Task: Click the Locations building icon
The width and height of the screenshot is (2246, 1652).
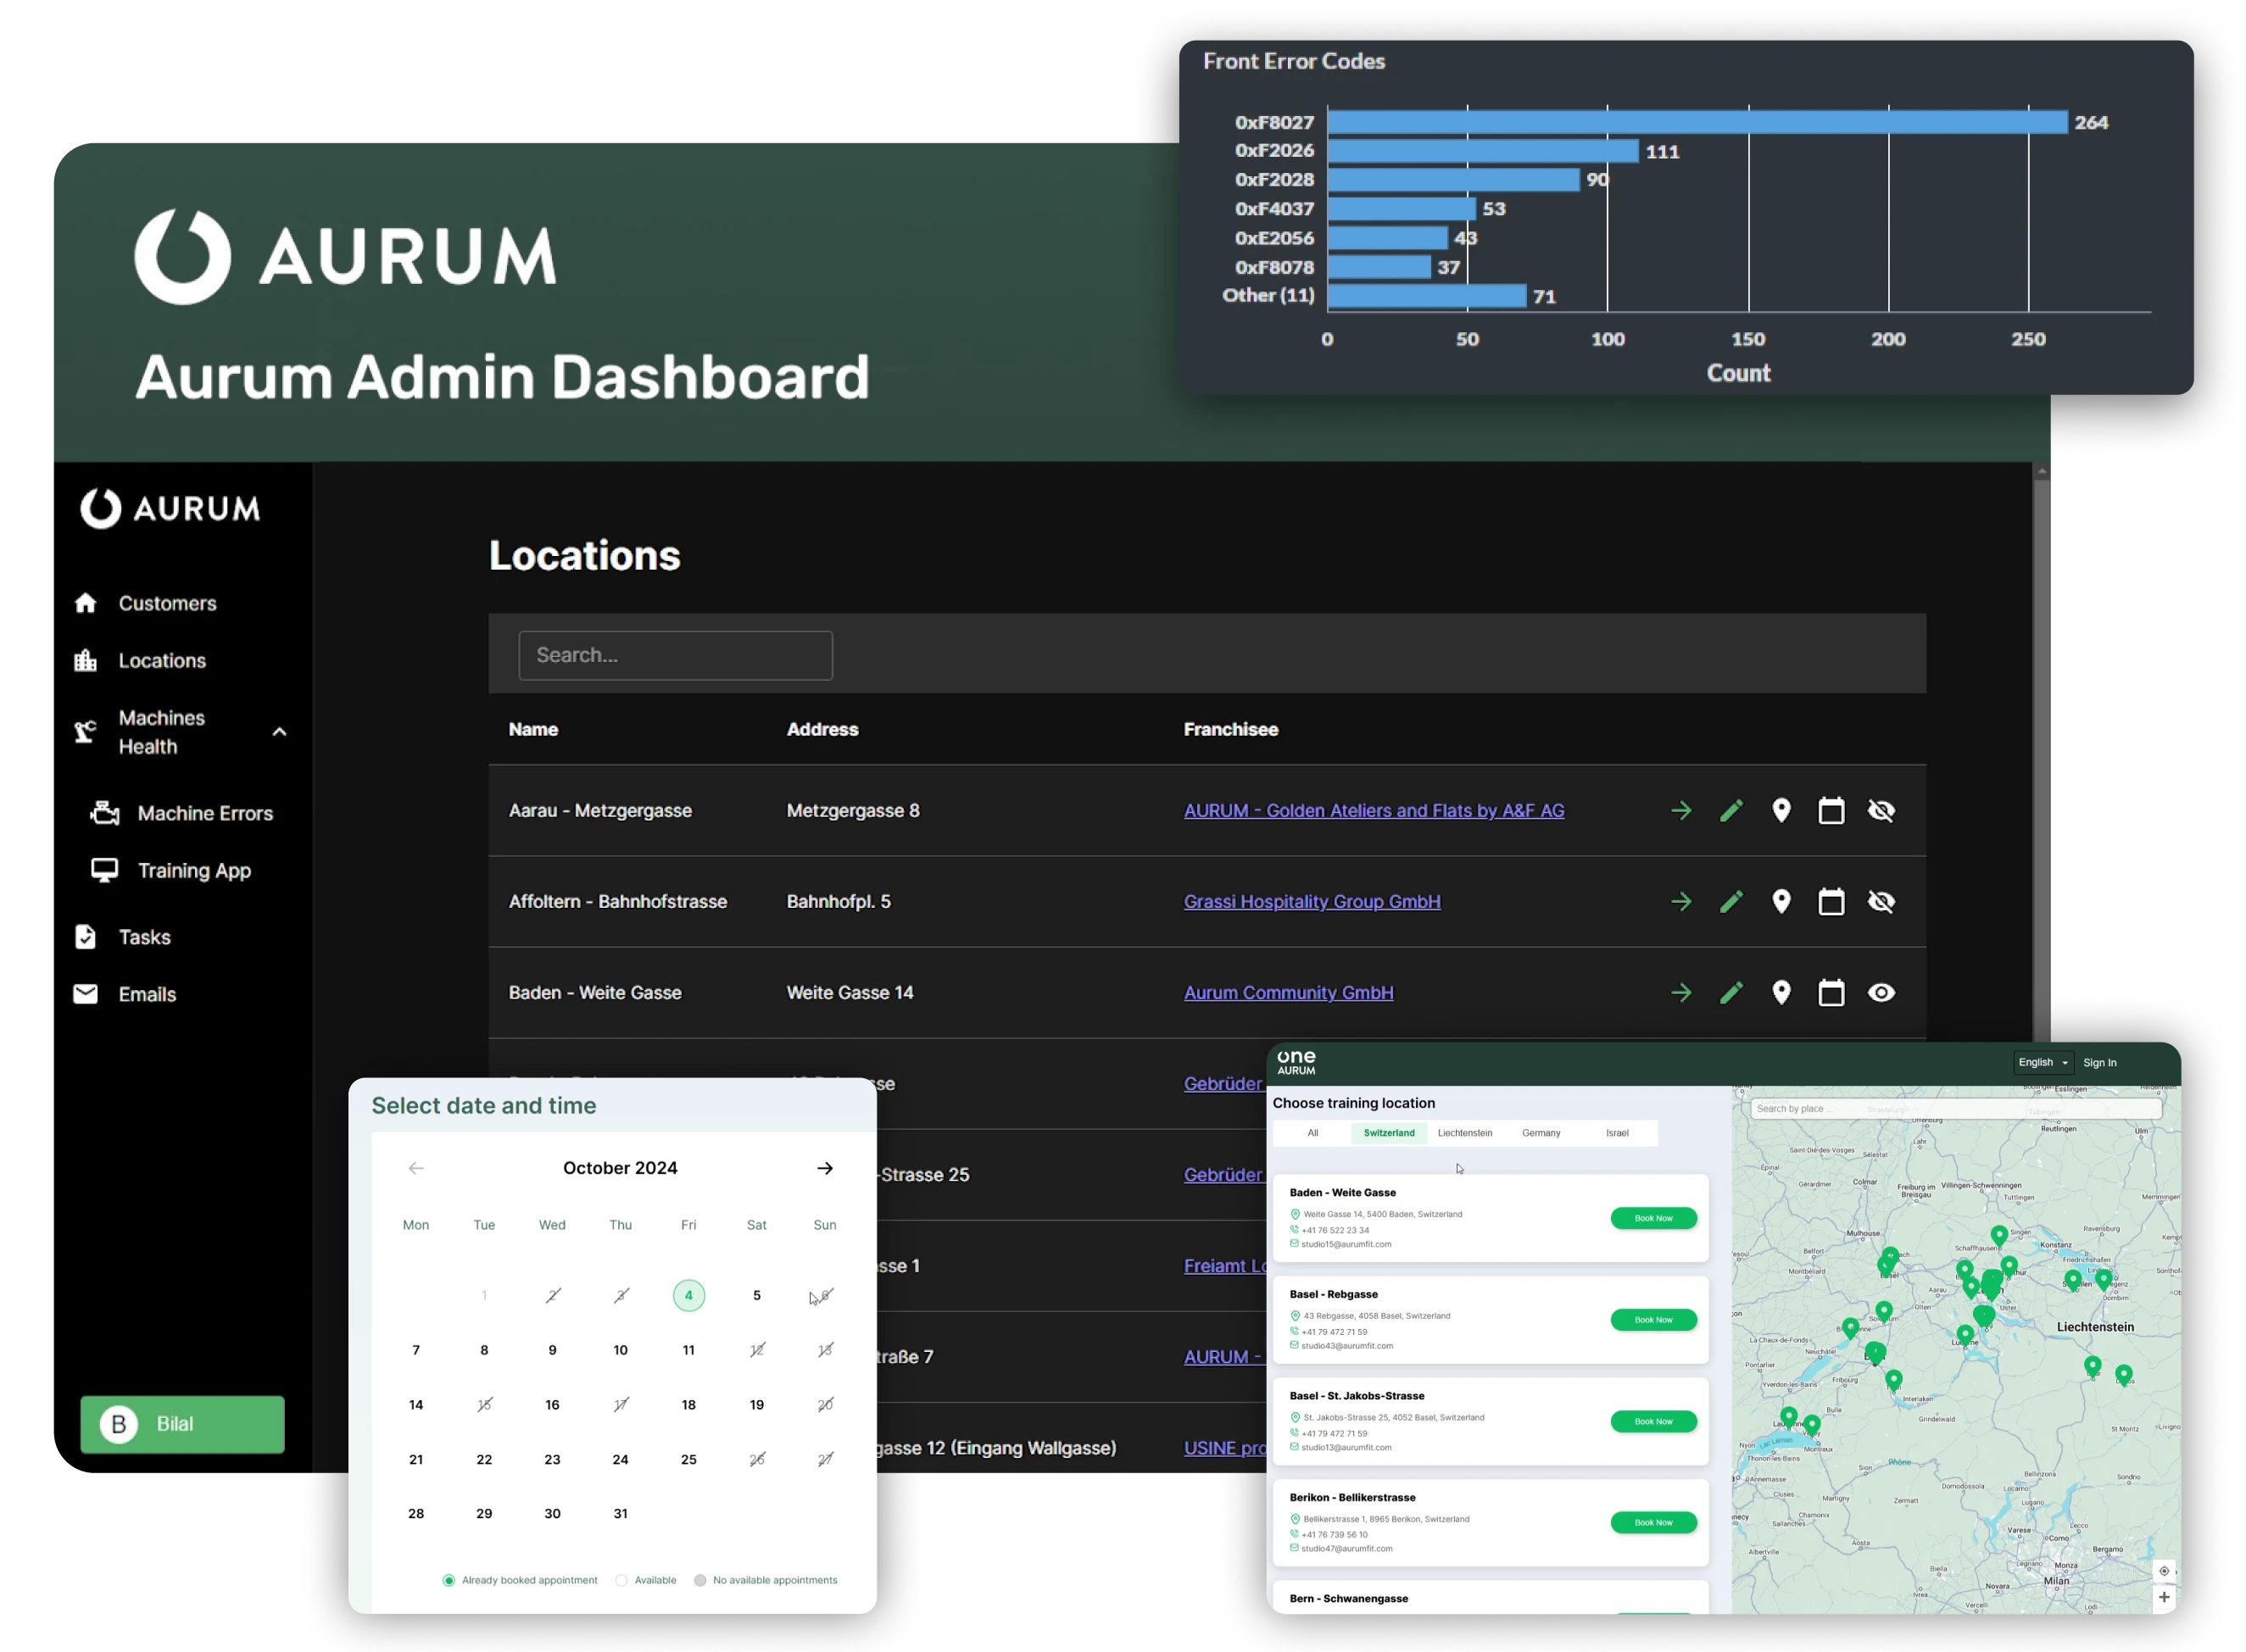Action: [86, 660]
